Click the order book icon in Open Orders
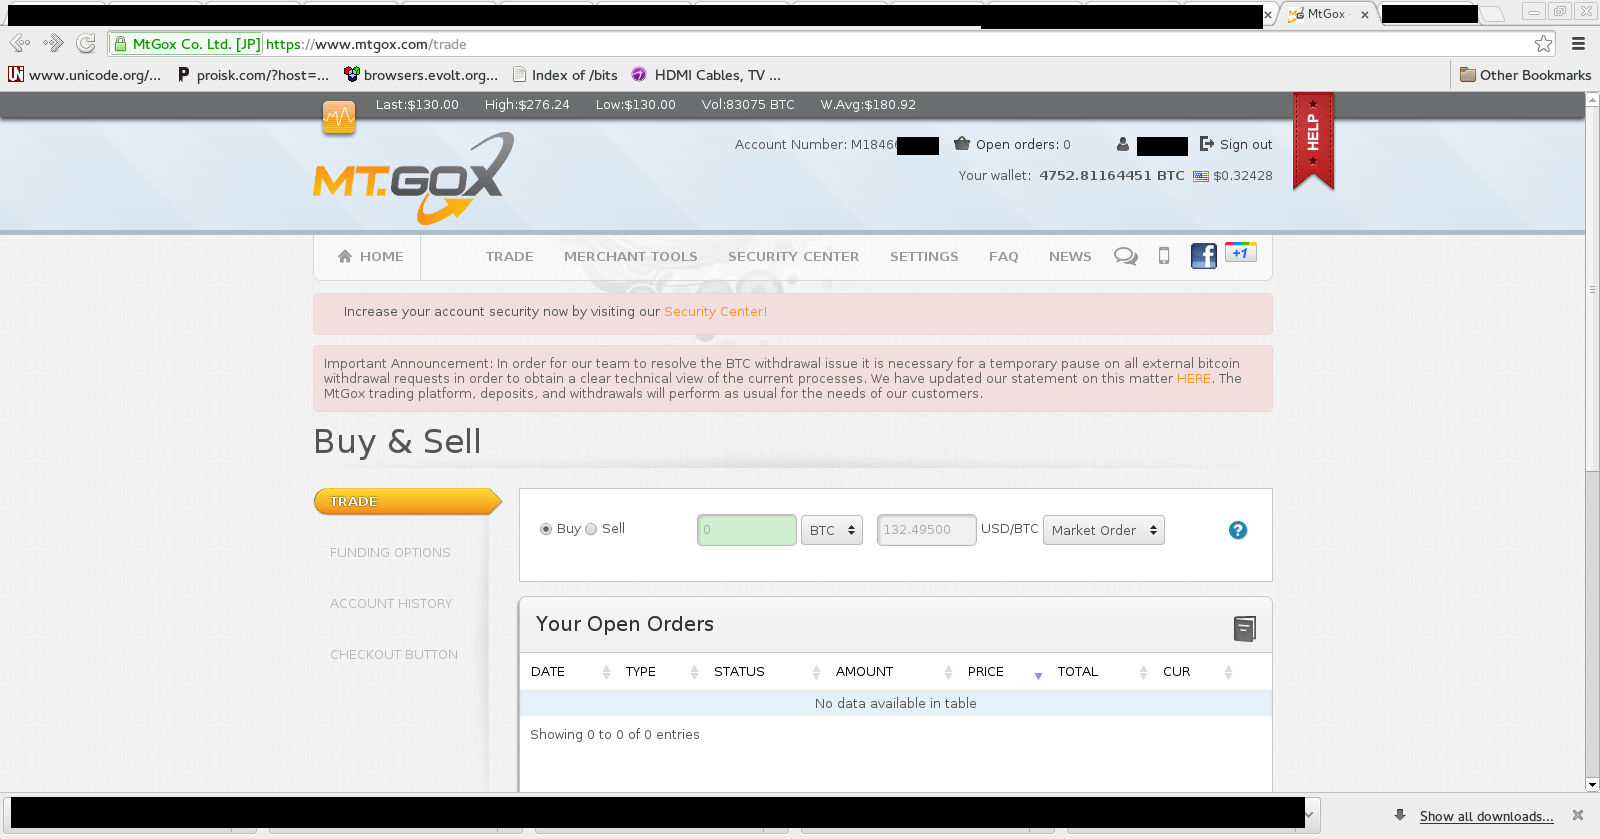 pos(1245,628)
